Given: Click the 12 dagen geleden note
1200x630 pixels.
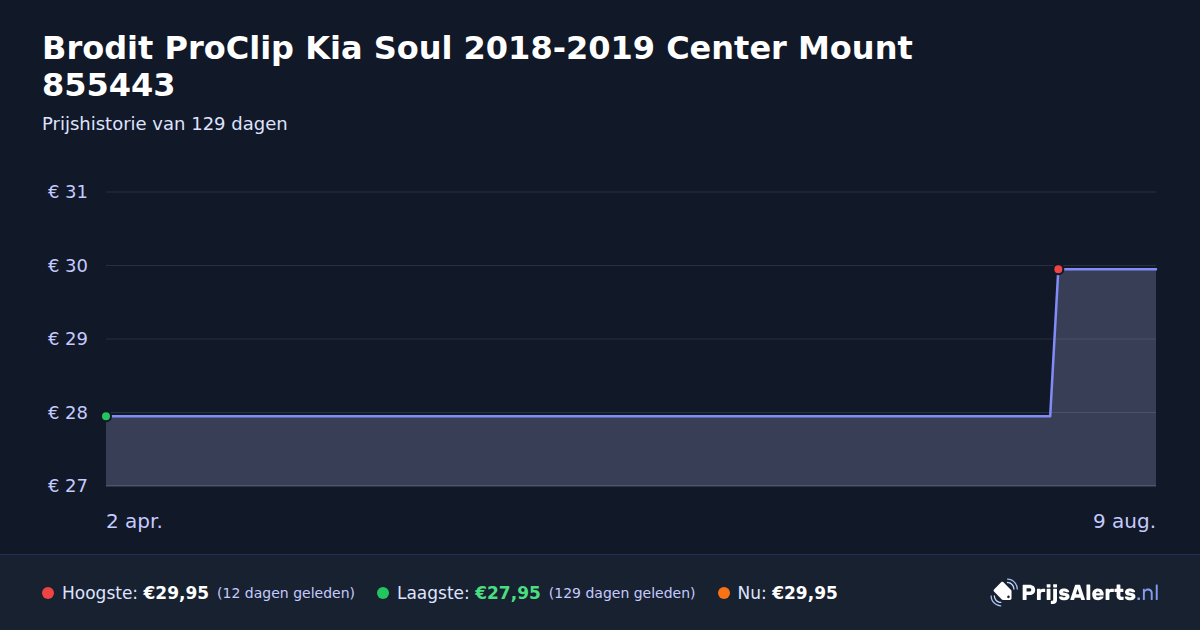Looking at the screenshot, I should (x=286, y=593).
